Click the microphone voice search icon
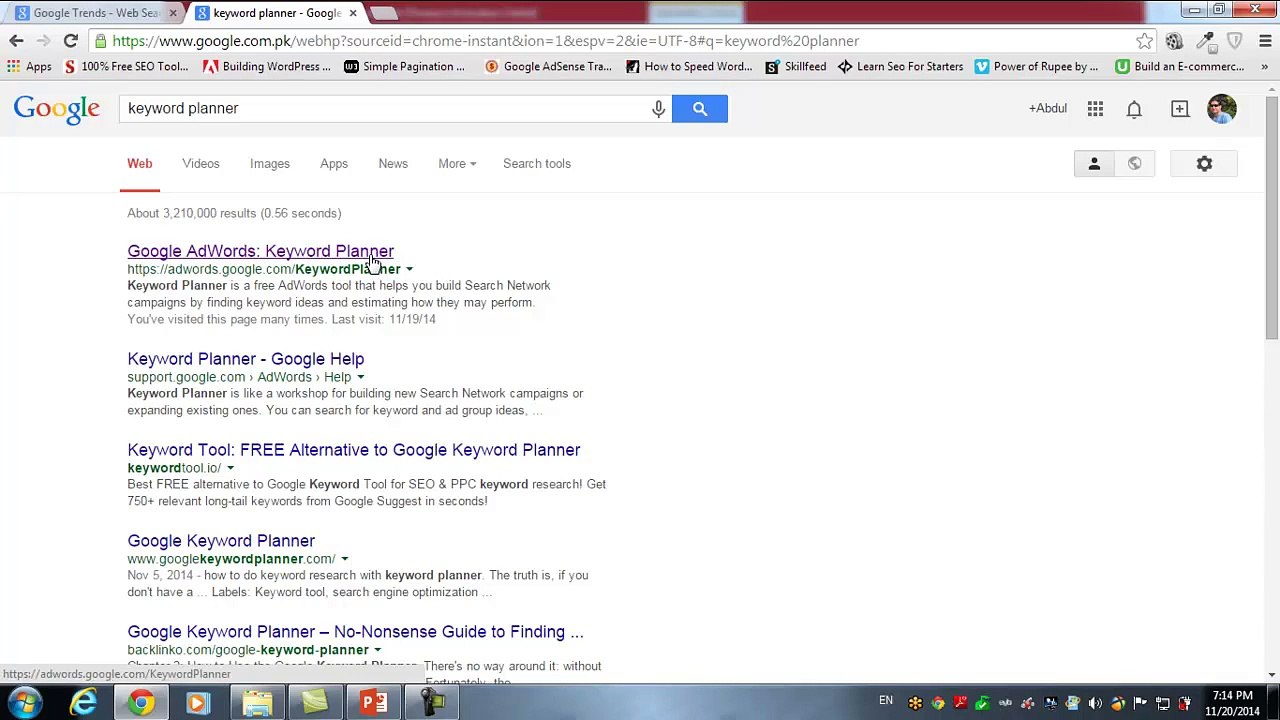 pos(658,108)
